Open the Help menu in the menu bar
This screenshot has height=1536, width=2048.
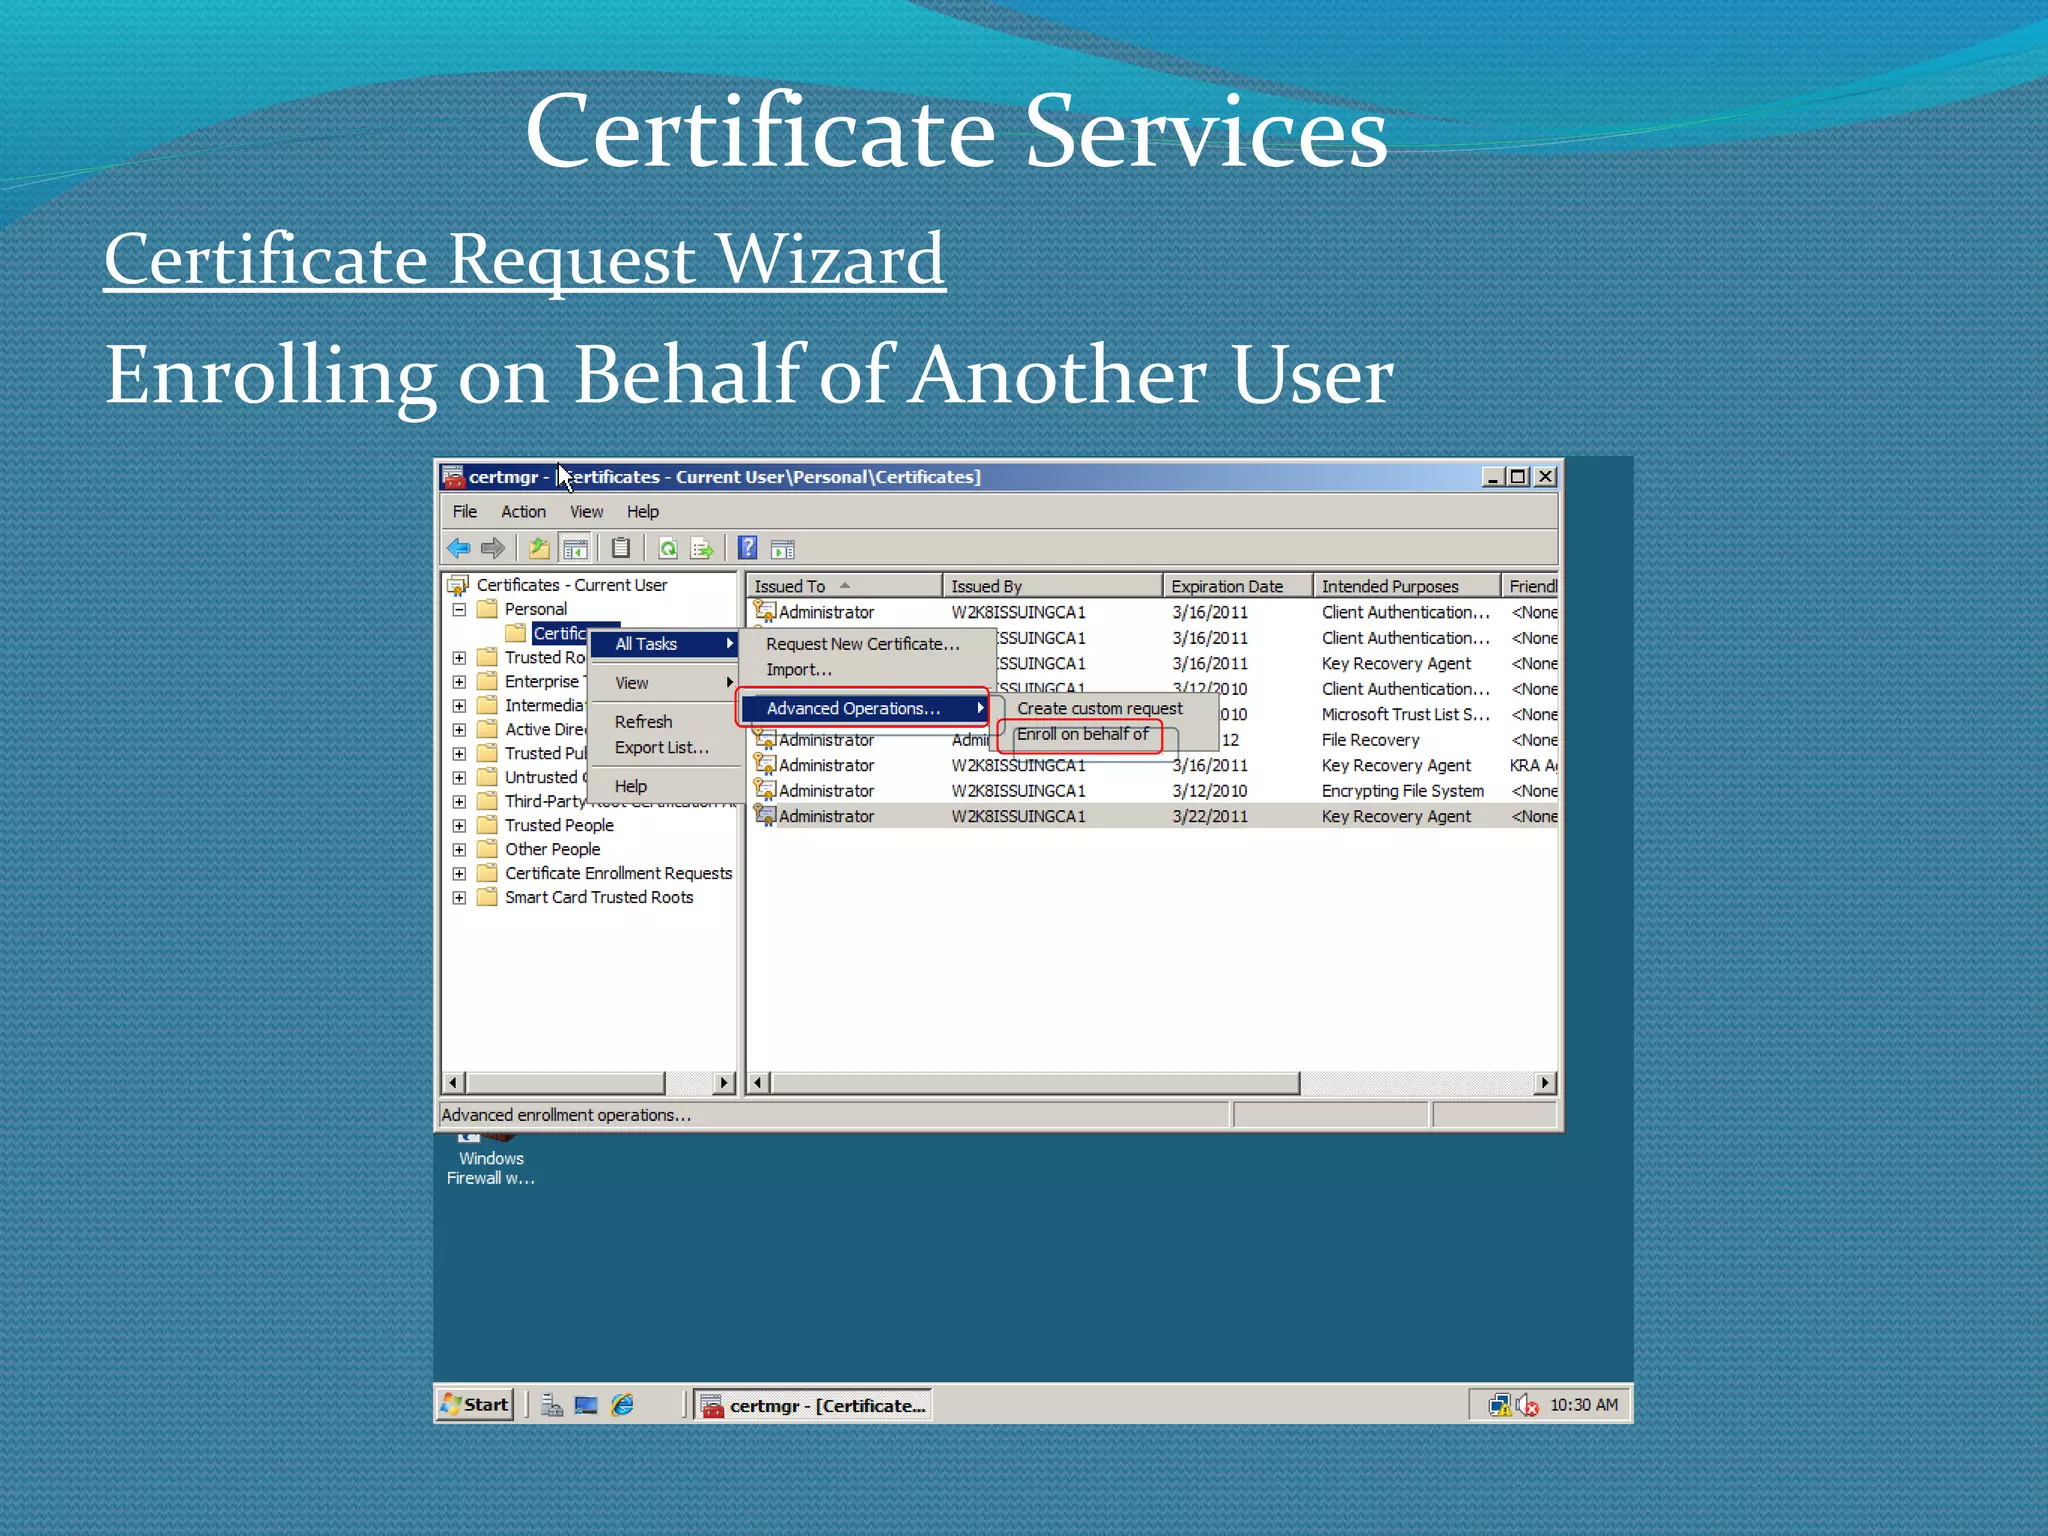(x=643, y=511)
